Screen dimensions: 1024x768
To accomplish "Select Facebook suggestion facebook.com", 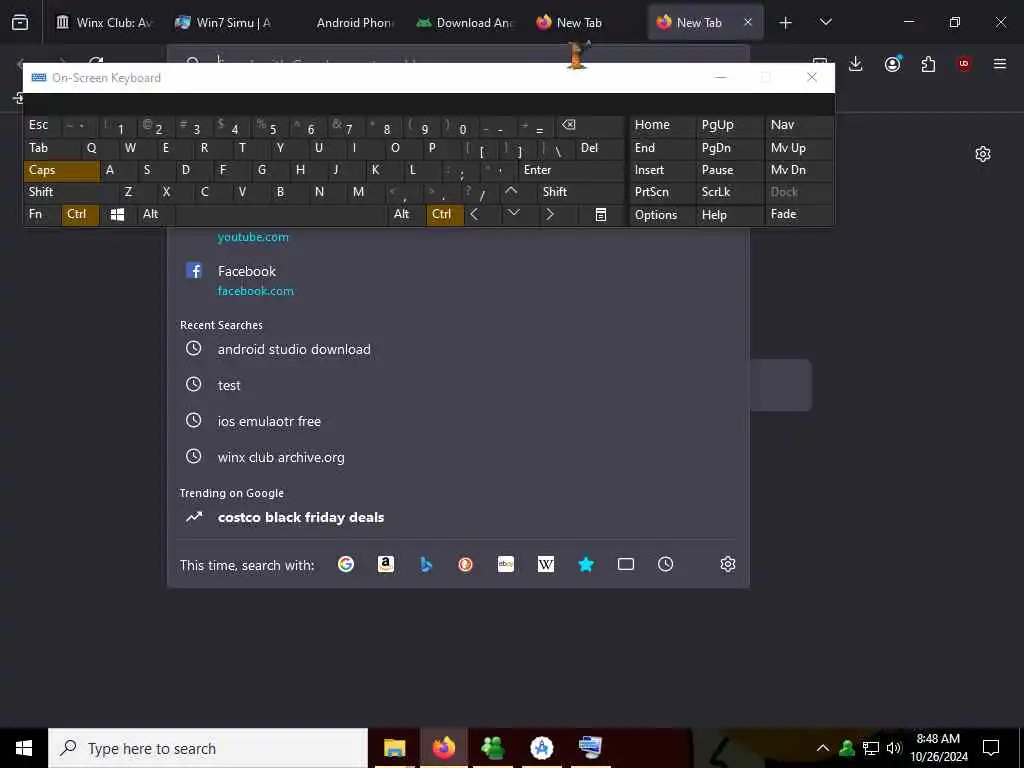I will click(458, 280).
